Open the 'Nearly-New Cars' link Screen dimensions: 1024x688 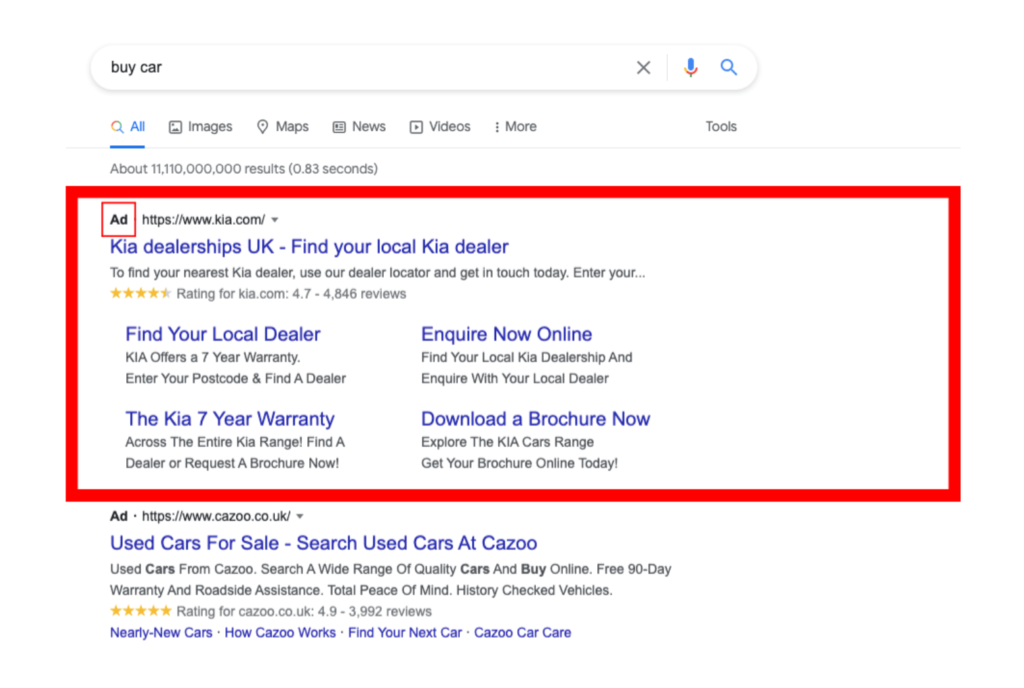click(x=161, y=633)
